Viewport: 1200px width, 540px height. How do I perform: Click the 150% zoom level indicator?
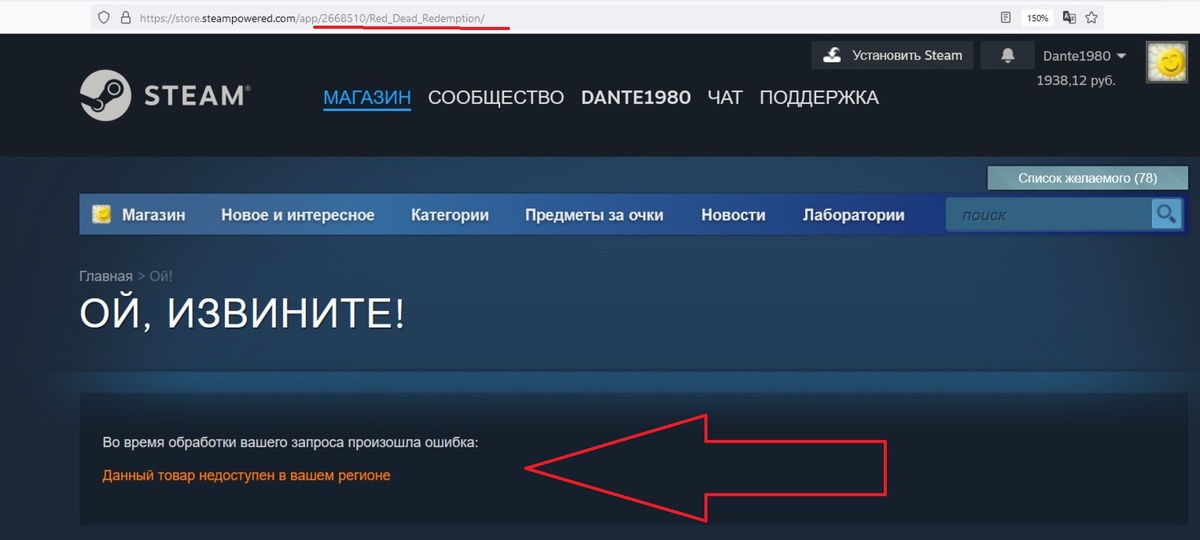pos(1037,18)
